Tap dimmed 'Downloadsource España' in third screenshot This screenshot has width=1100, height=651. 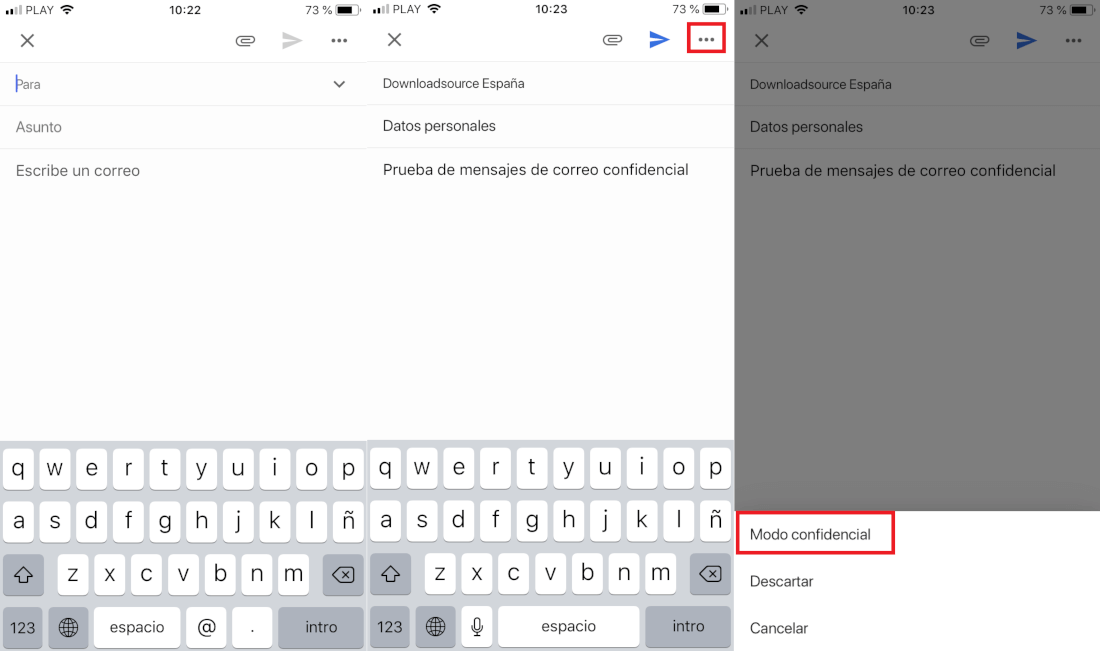tap(820, 84)
